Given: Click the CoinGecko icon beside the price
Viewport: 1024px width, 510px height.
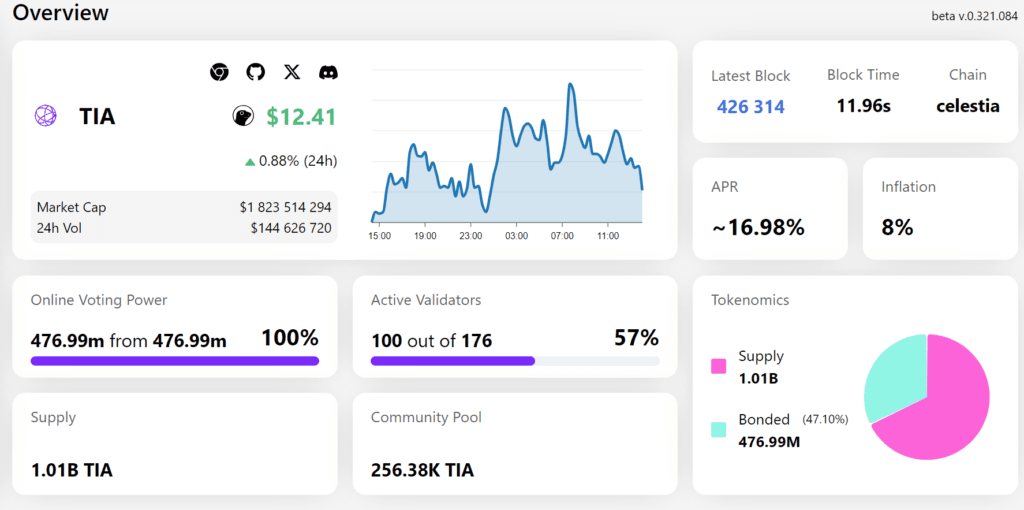Looking at the screenshot, I should click(242, 117).
